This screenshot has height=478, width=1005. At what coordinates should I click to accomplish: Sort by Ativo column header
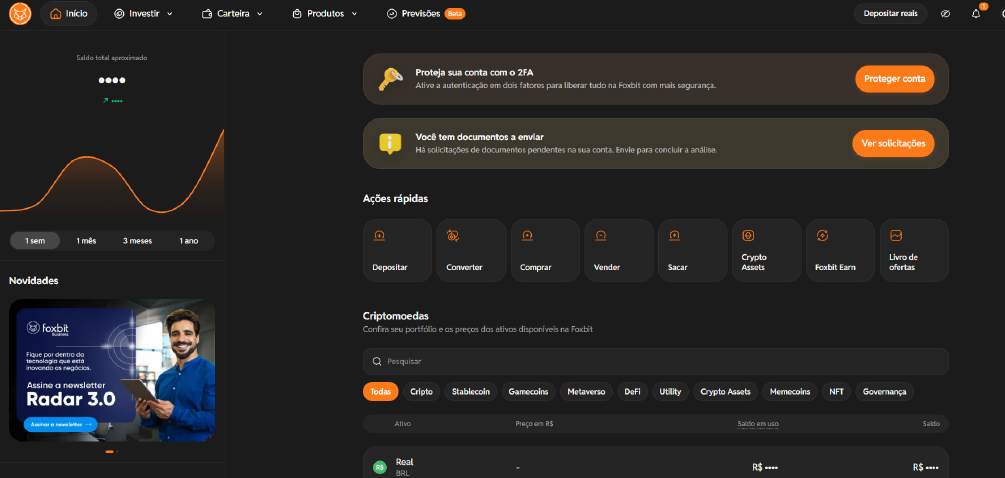click(403, 424)
